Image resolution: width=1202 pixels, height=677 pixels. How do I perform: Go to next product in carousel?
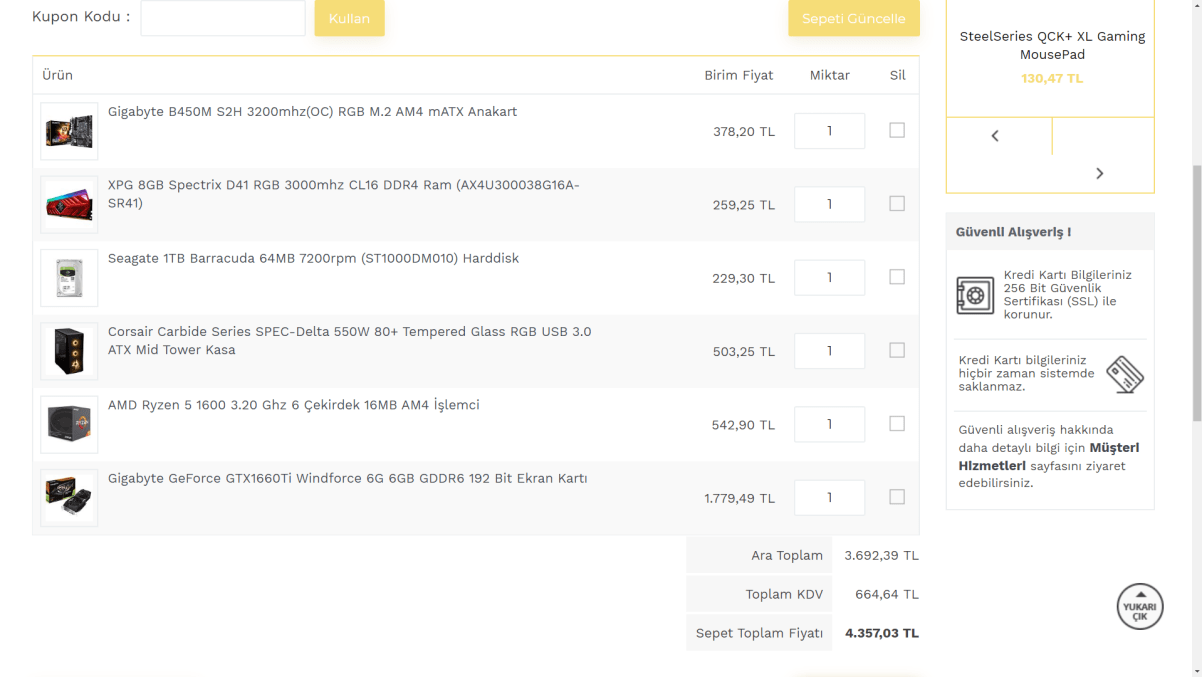[1099, 173]
